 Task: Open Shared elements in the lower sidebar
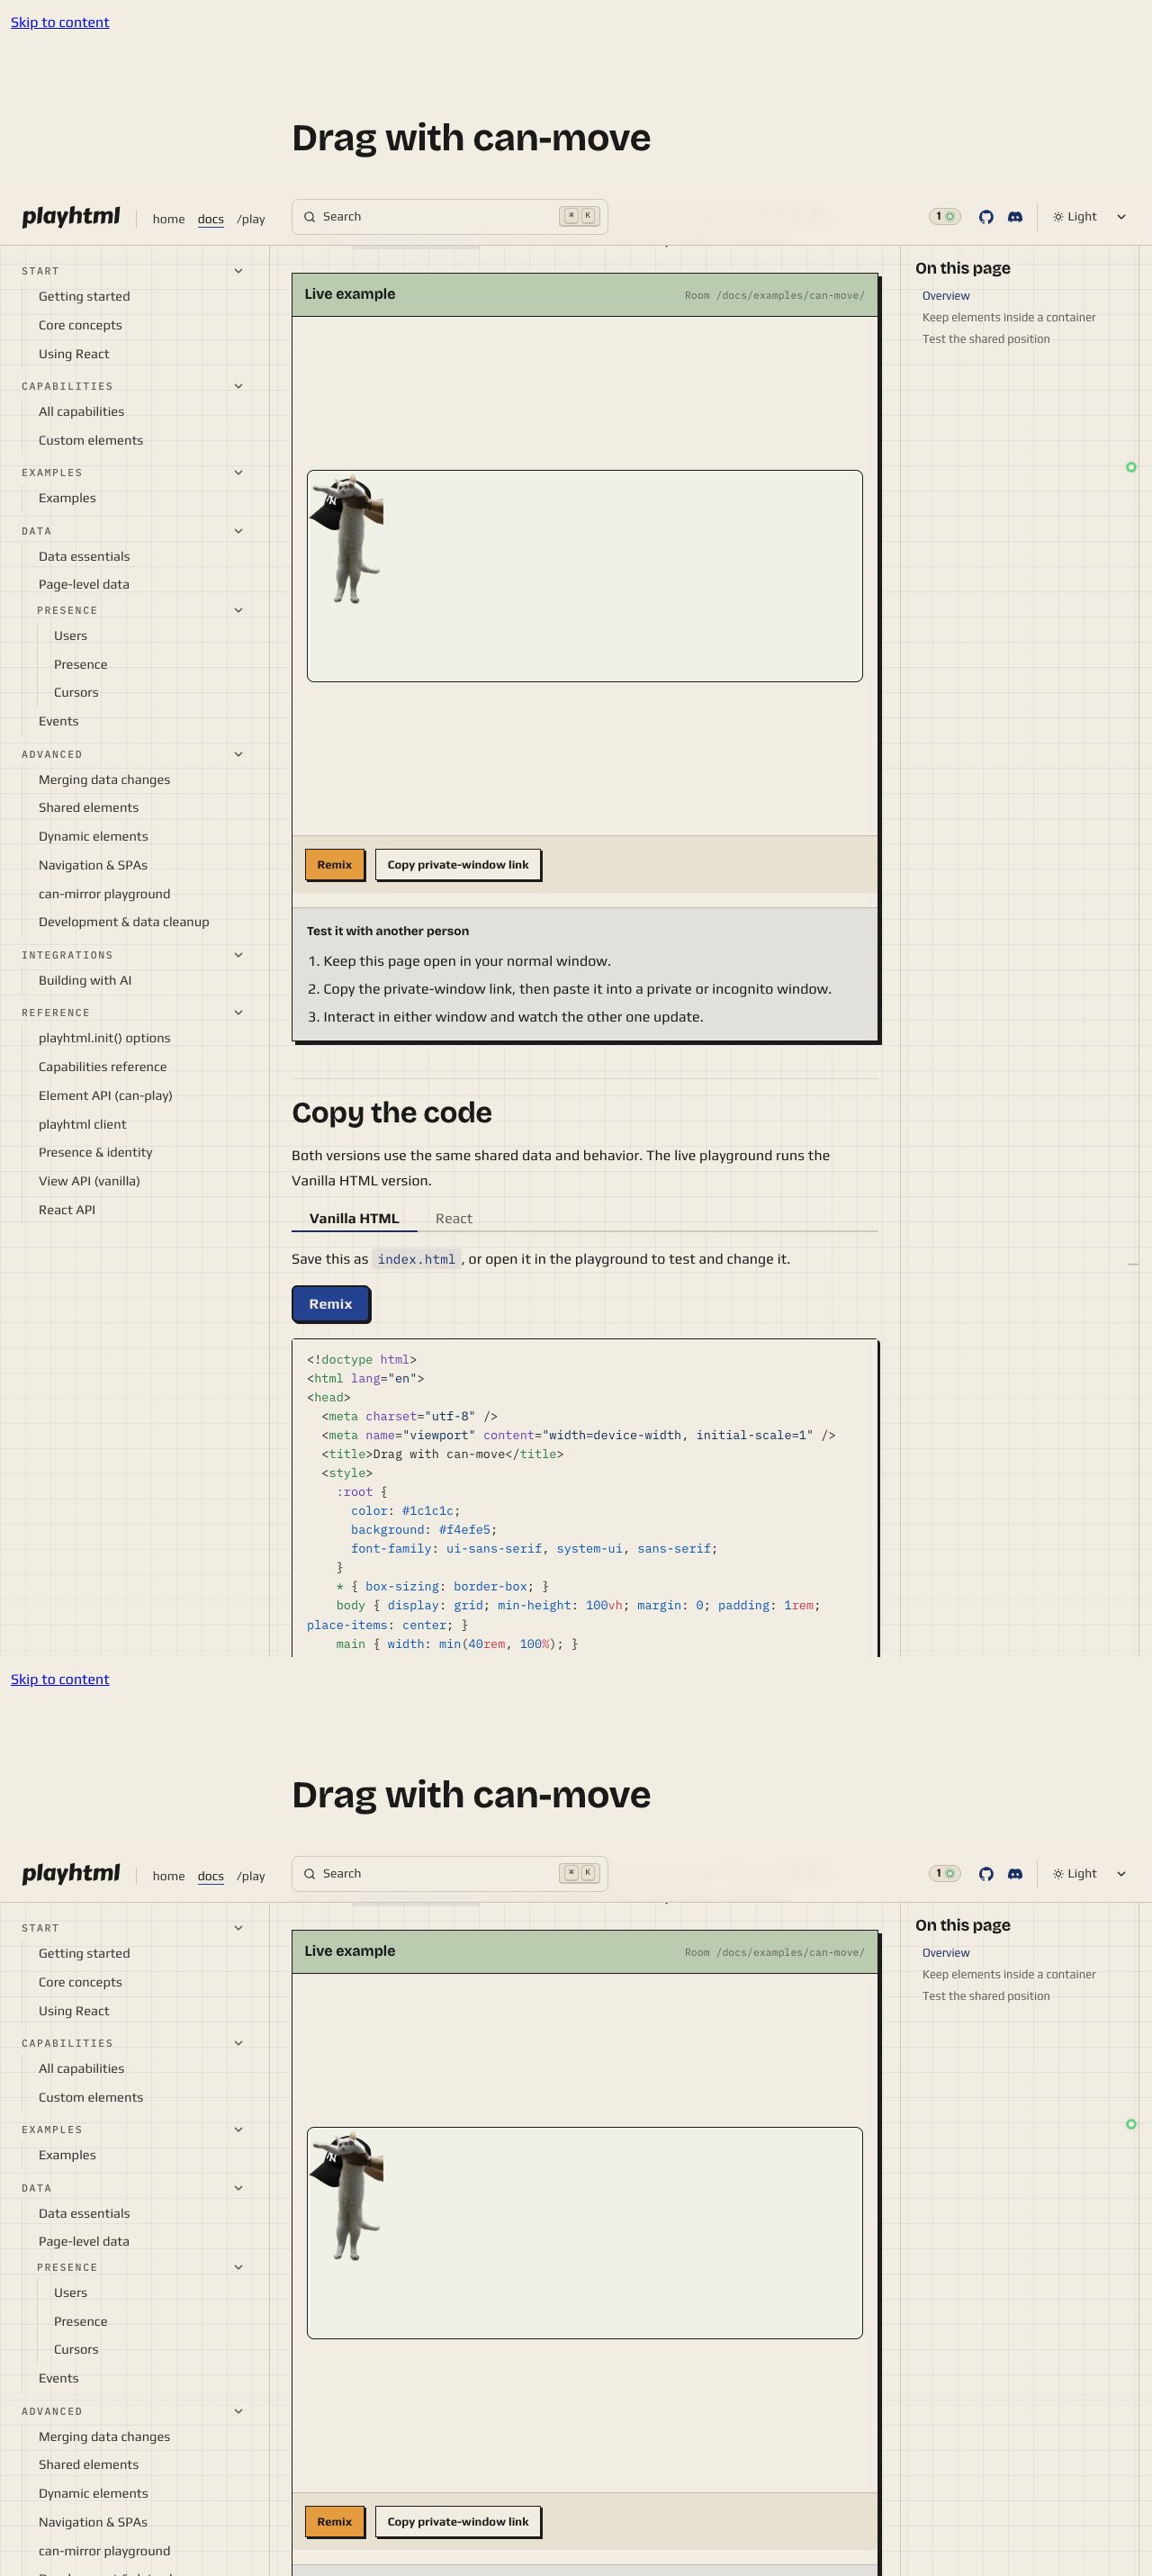pyautogui.click(x=88, y=2465)
